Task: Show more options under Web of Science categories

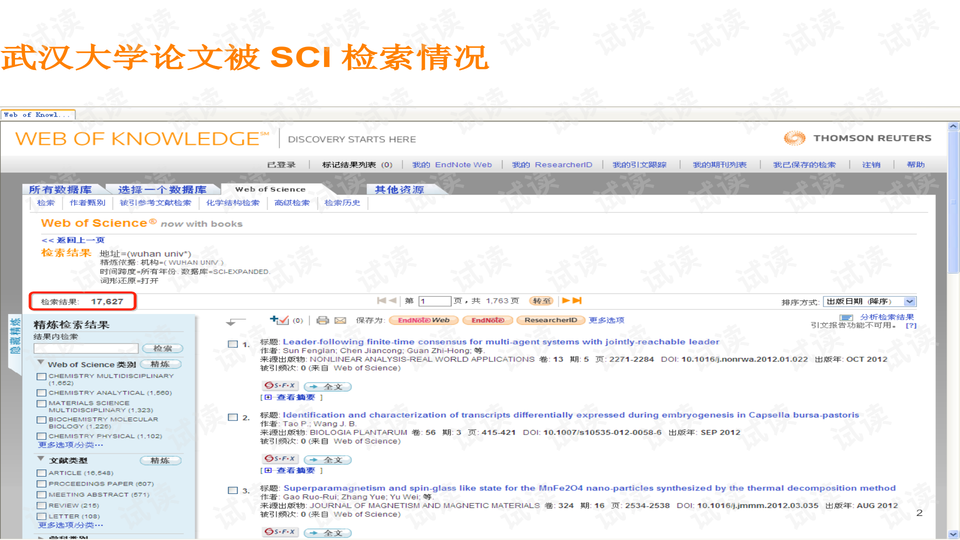Action: 70,445
